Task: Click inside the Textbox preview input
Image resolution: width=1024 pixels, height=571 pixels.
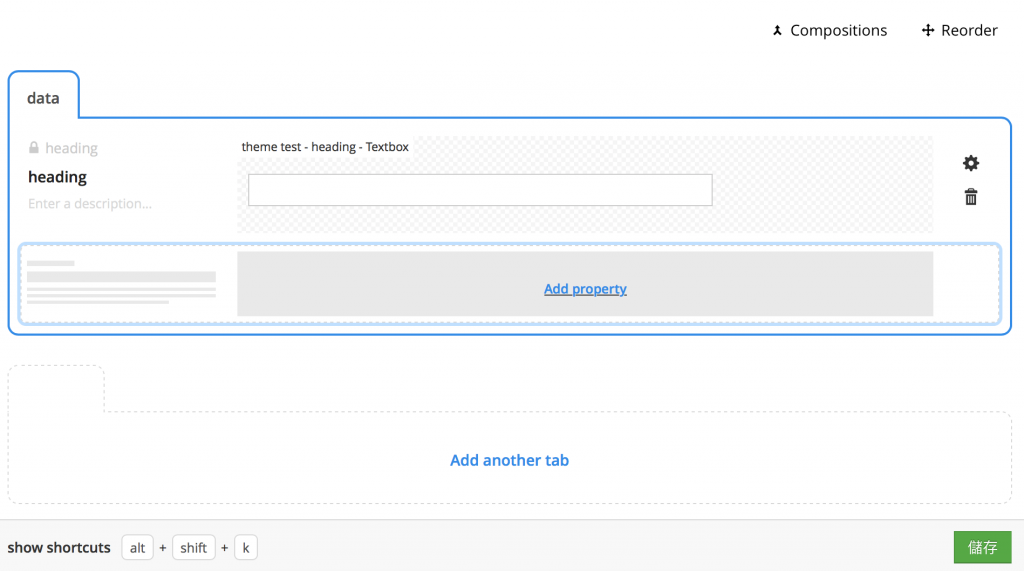Action: [480, 190]
